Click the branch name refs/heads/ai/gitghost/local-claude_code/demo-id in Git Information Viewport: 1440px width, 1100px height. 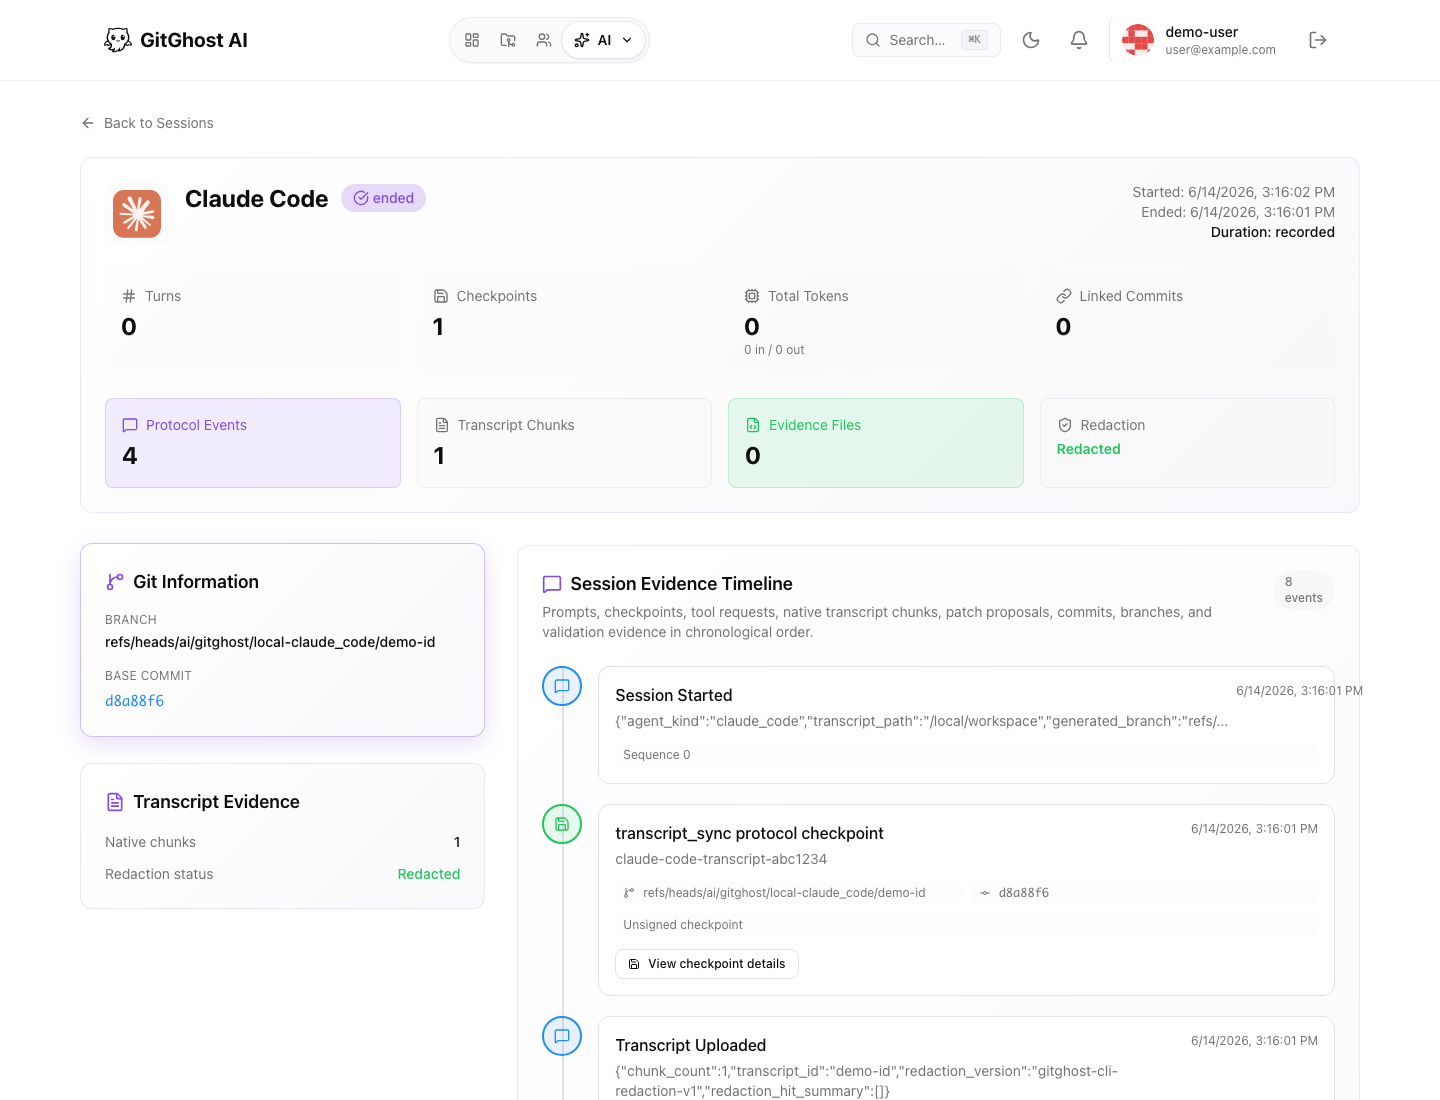click(270, 642)
